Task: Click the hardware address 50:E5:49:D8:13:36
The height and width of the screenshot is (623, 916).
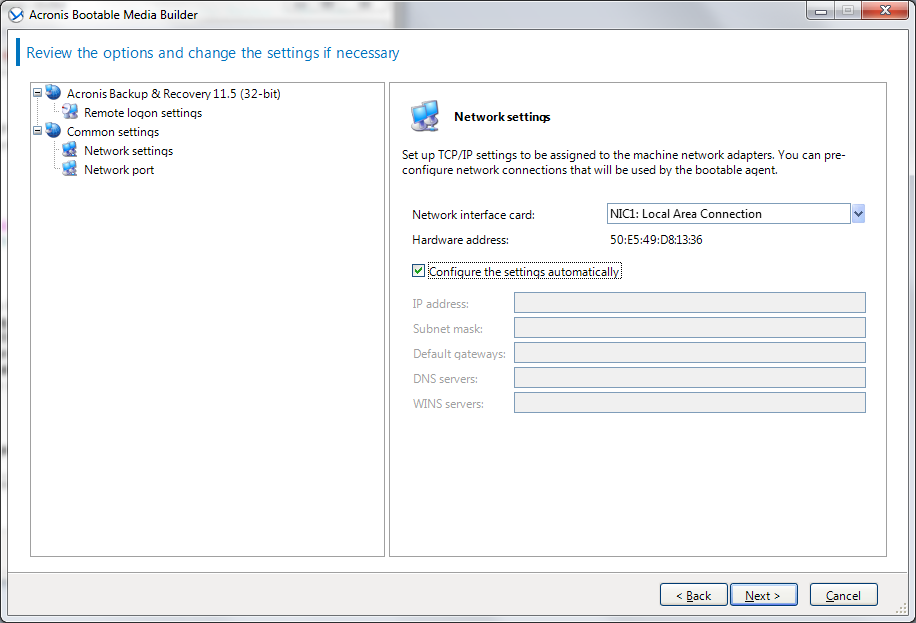Action: (656, 240)
